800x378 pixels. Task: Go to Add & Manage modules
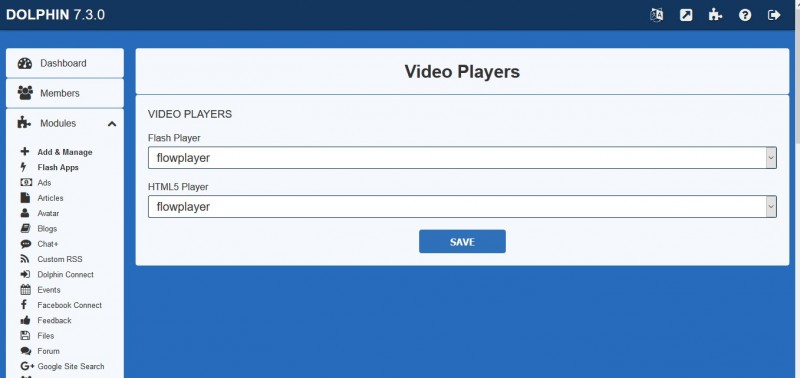point(65,152)
